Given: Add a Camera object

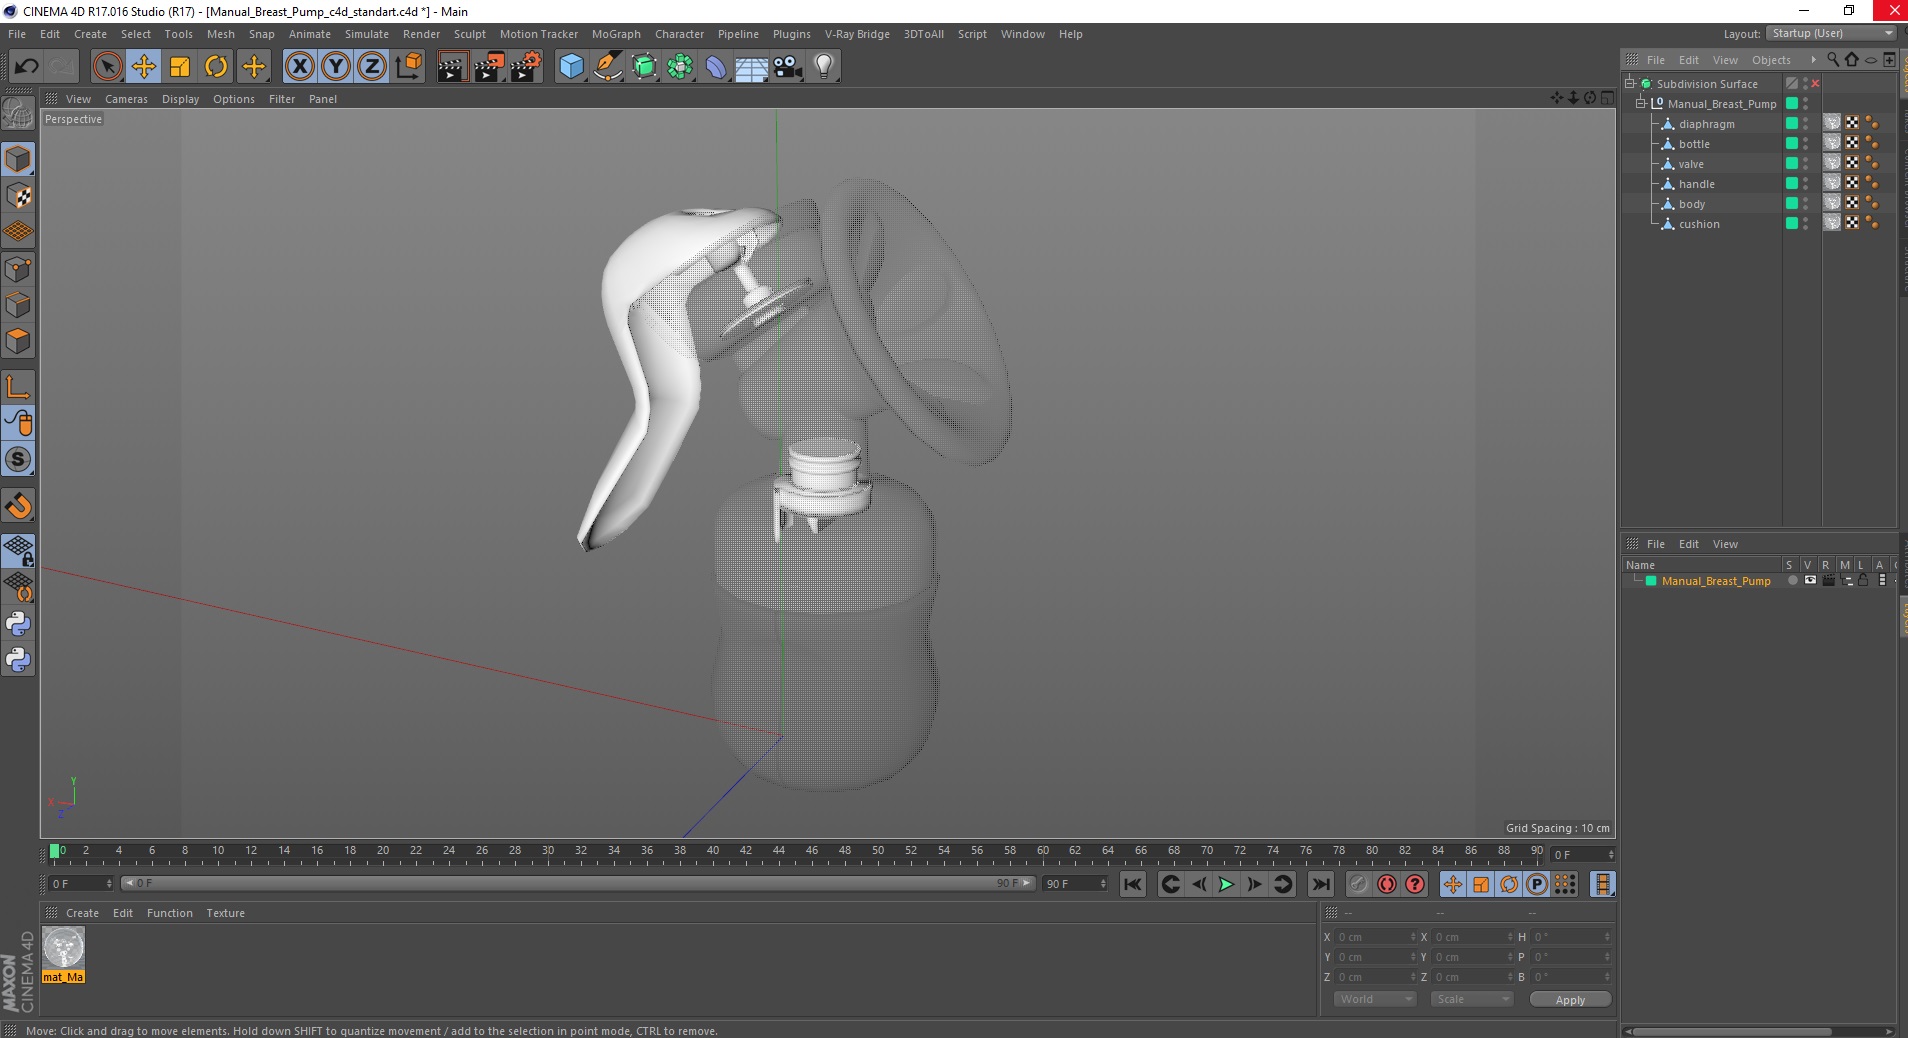Looking at the screenshot, I should pos(787,67).
